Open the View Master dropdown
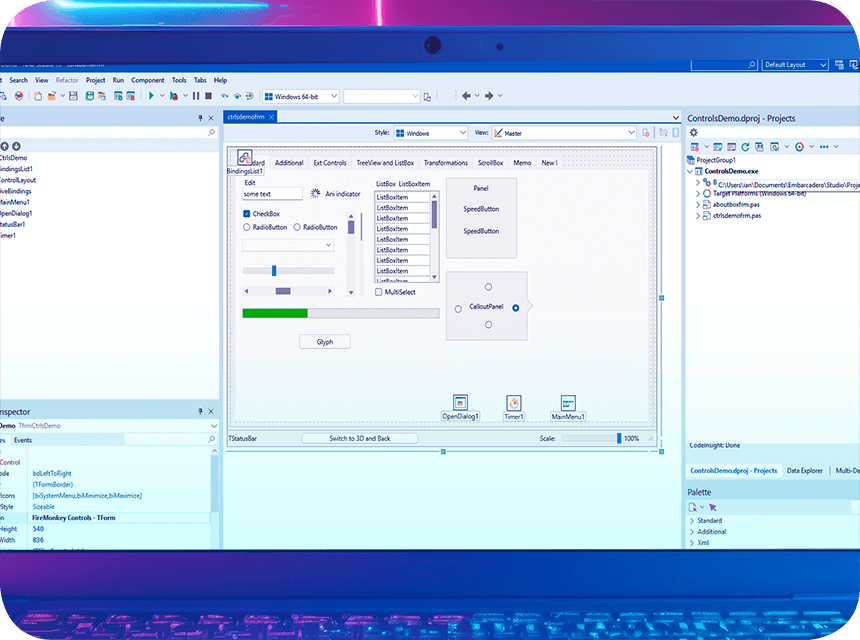This screenshot has width=860, height=640. [x=564, y=133]
